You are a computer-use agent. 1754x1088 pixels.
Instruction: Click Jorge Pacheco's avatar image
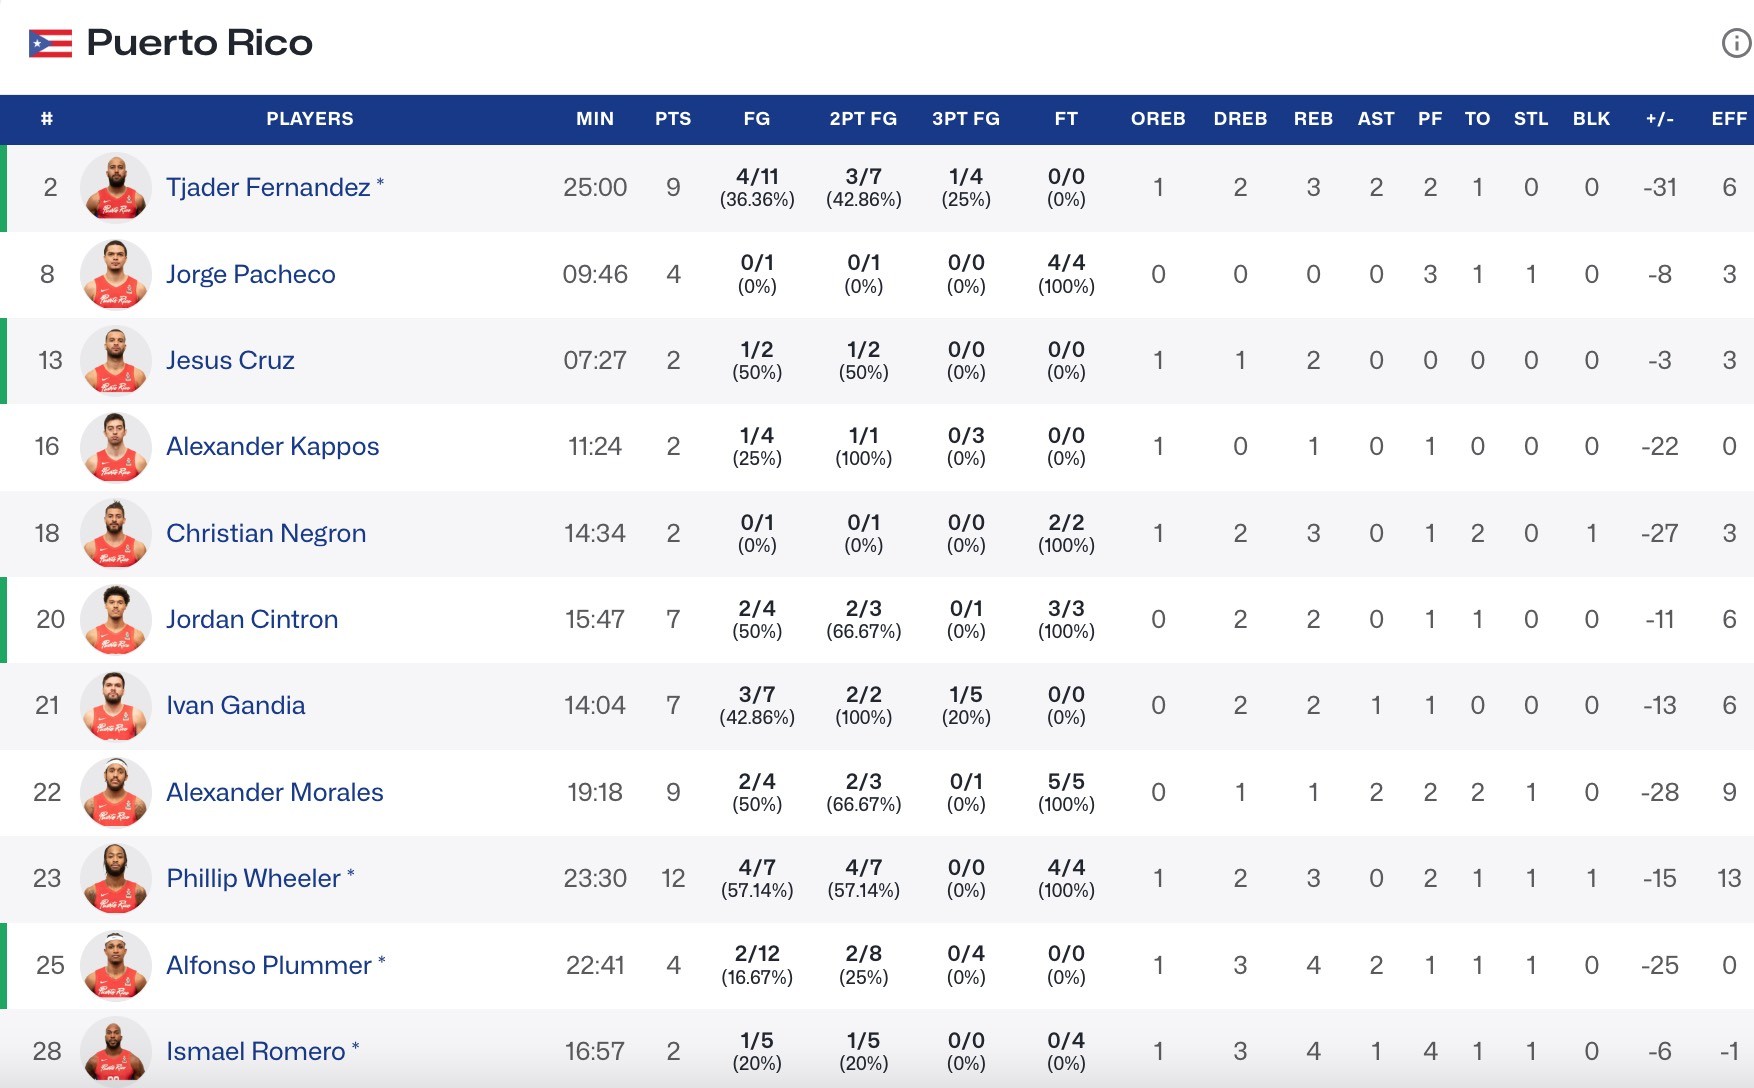(115, 274)
